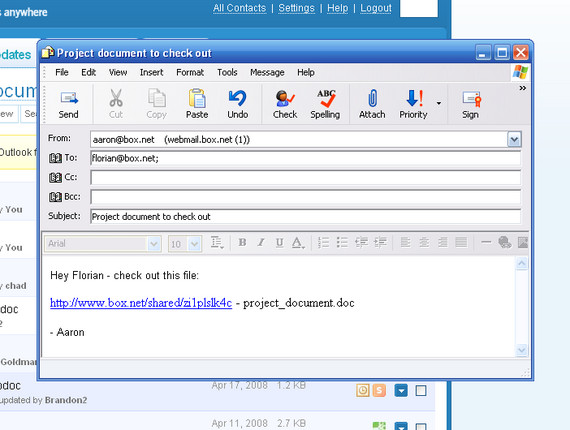Viewport: 570px width, 430px height.
Task: Tick the checkbox on the Apr 17 file row
Action: point(421,391)
